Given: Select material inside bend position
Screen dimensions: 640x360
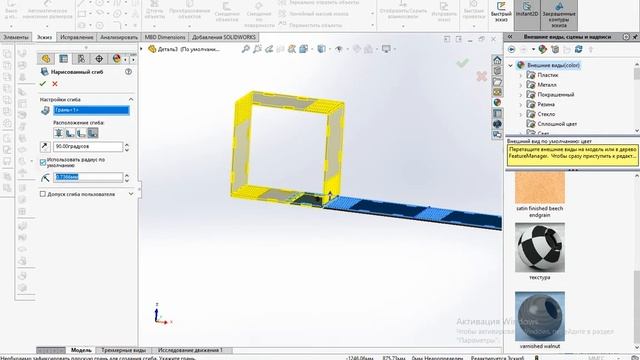Looking at the screenshot, I should pos(70,133).
